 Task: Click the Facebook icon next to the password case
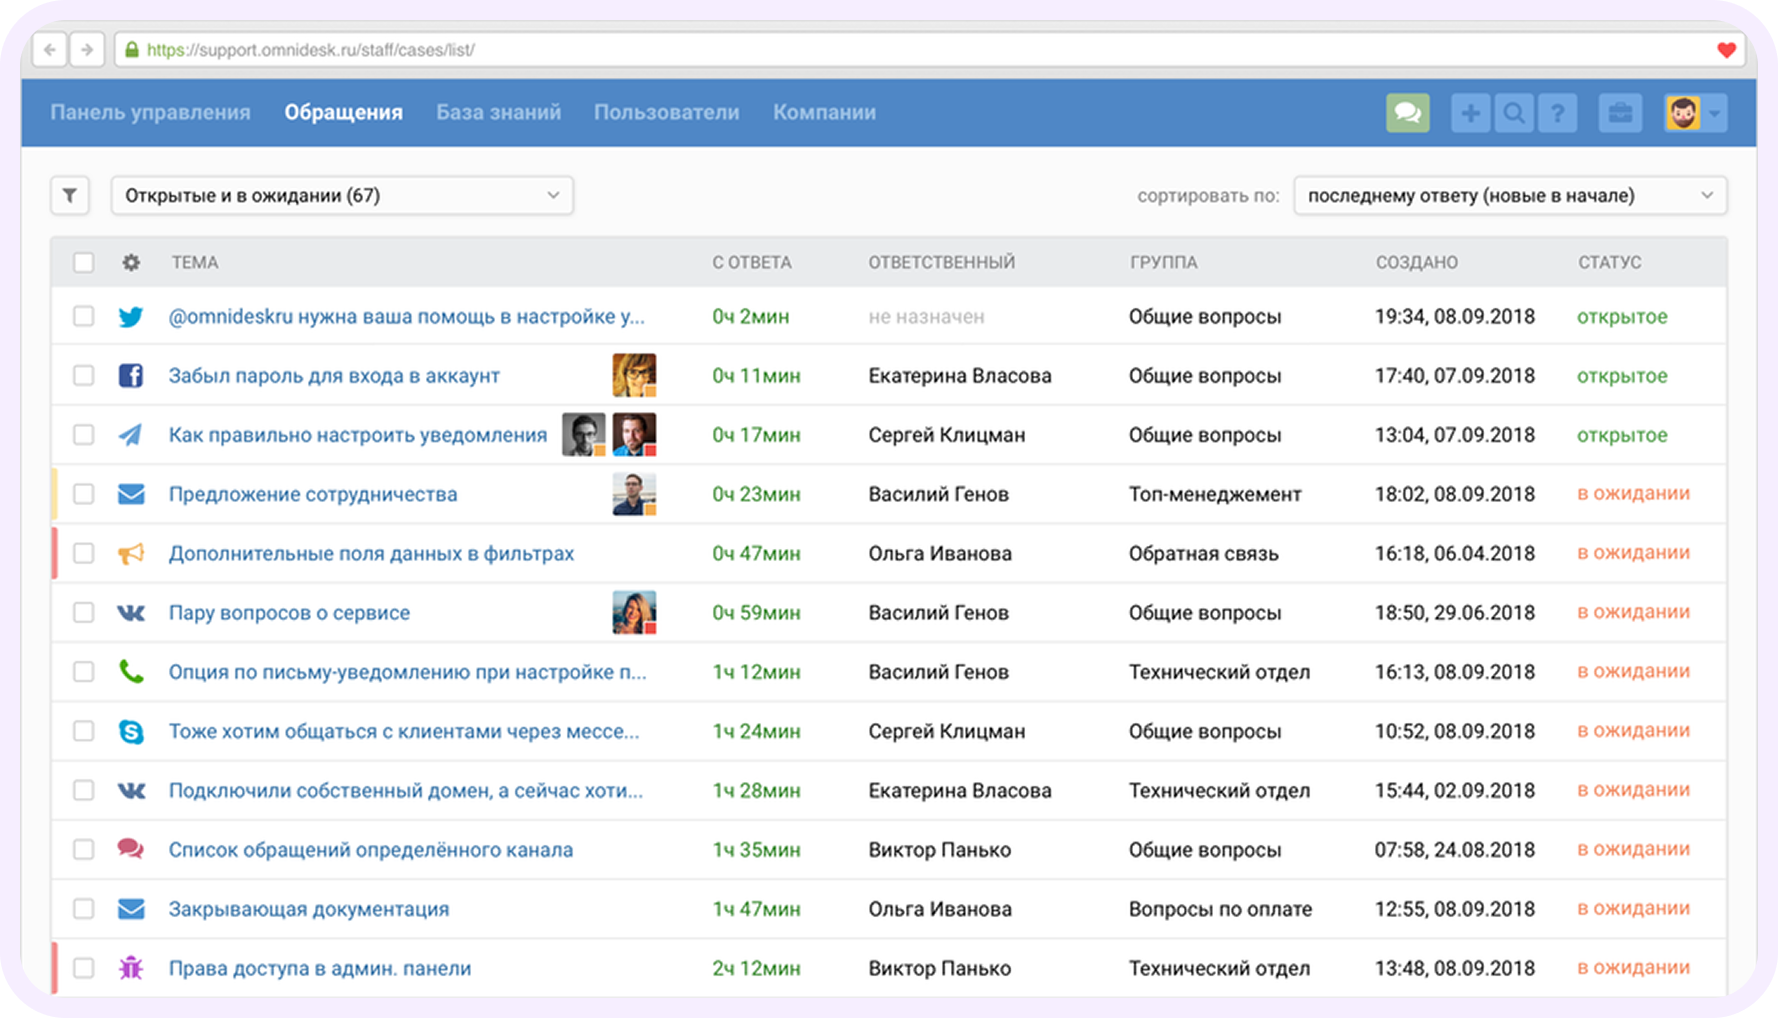coord(131,375)
